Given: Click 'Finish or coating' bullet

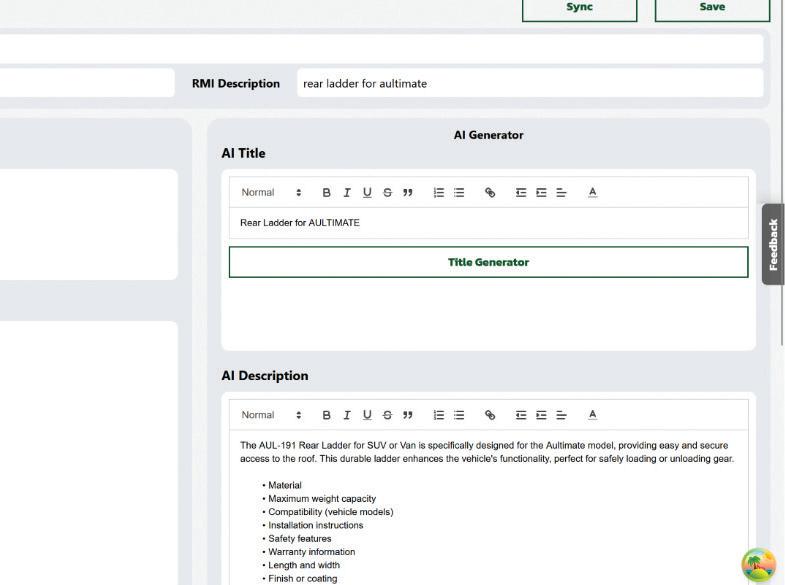Looking at the screenshot, I should [x=302, y=579].
